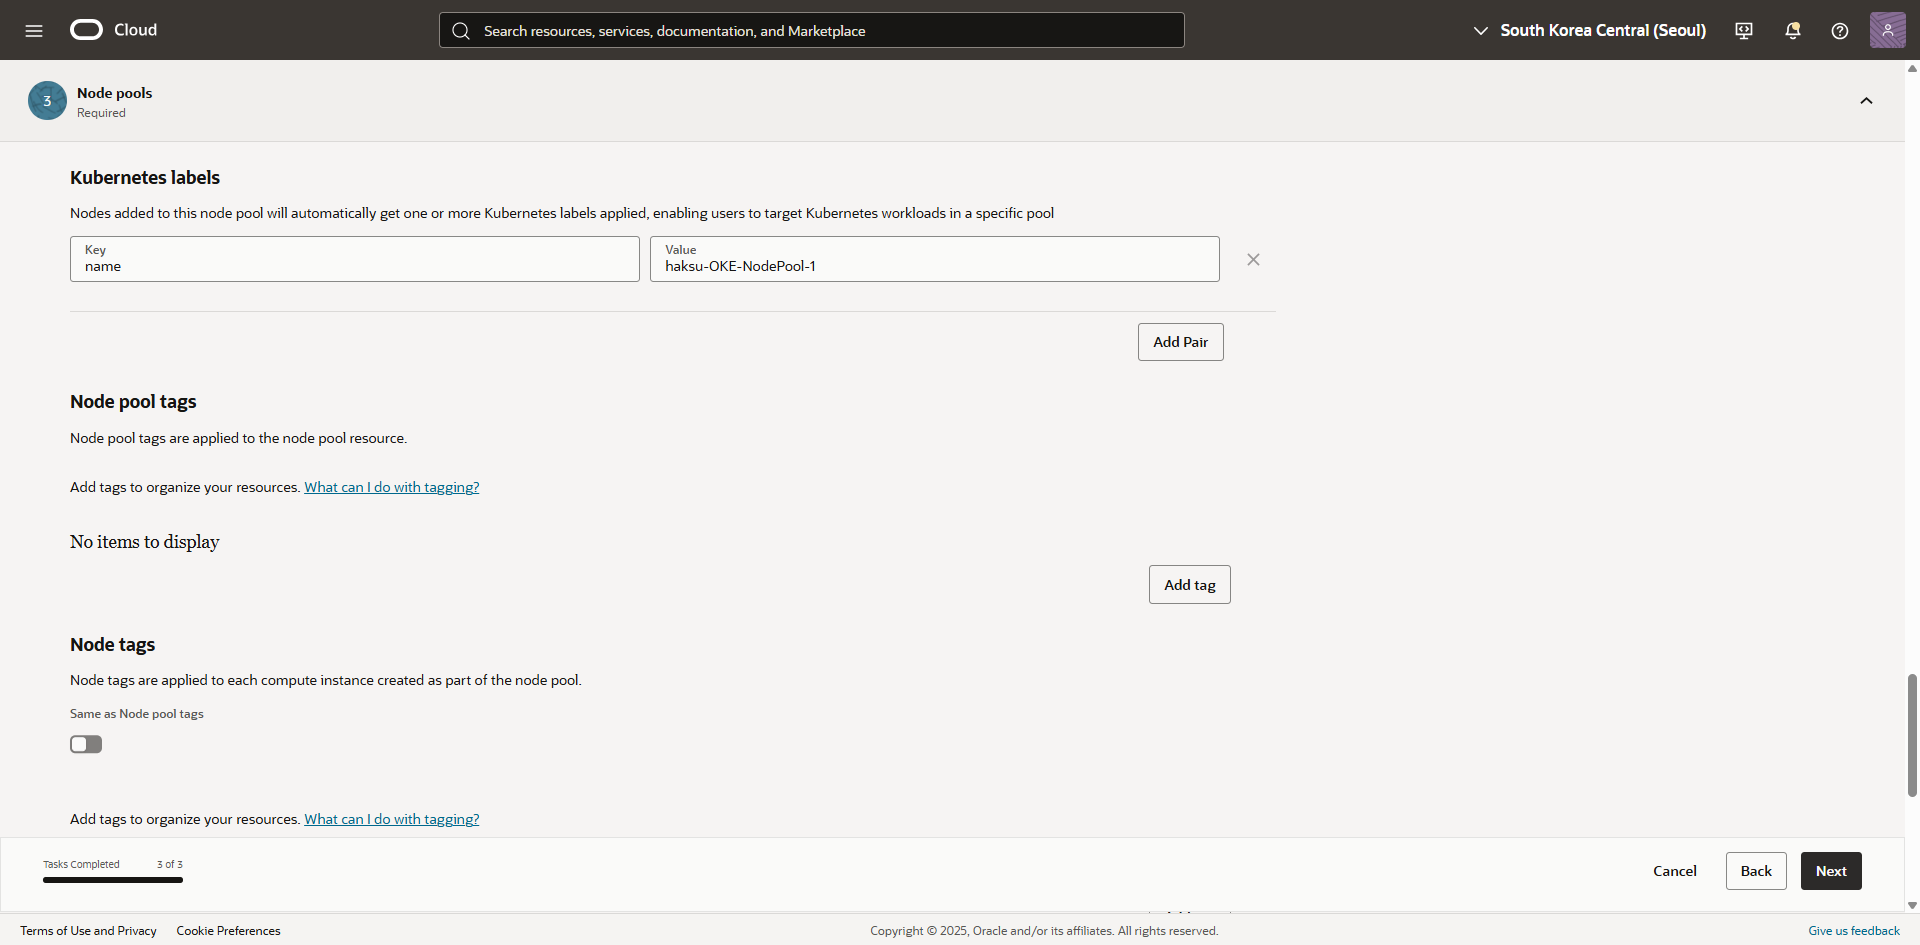Open the user profile avatar menu
The height and width of the screenshot is (945, 1920).
[x=1887, y=30]
